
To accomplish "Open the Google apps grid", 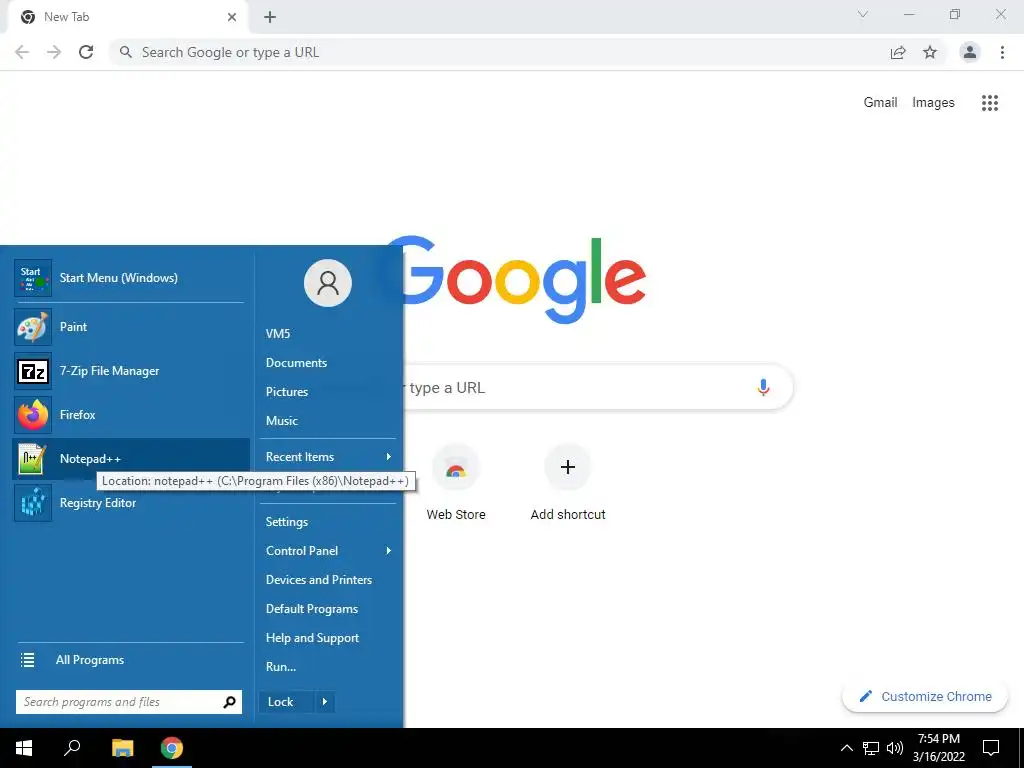I will click(990, 103).
